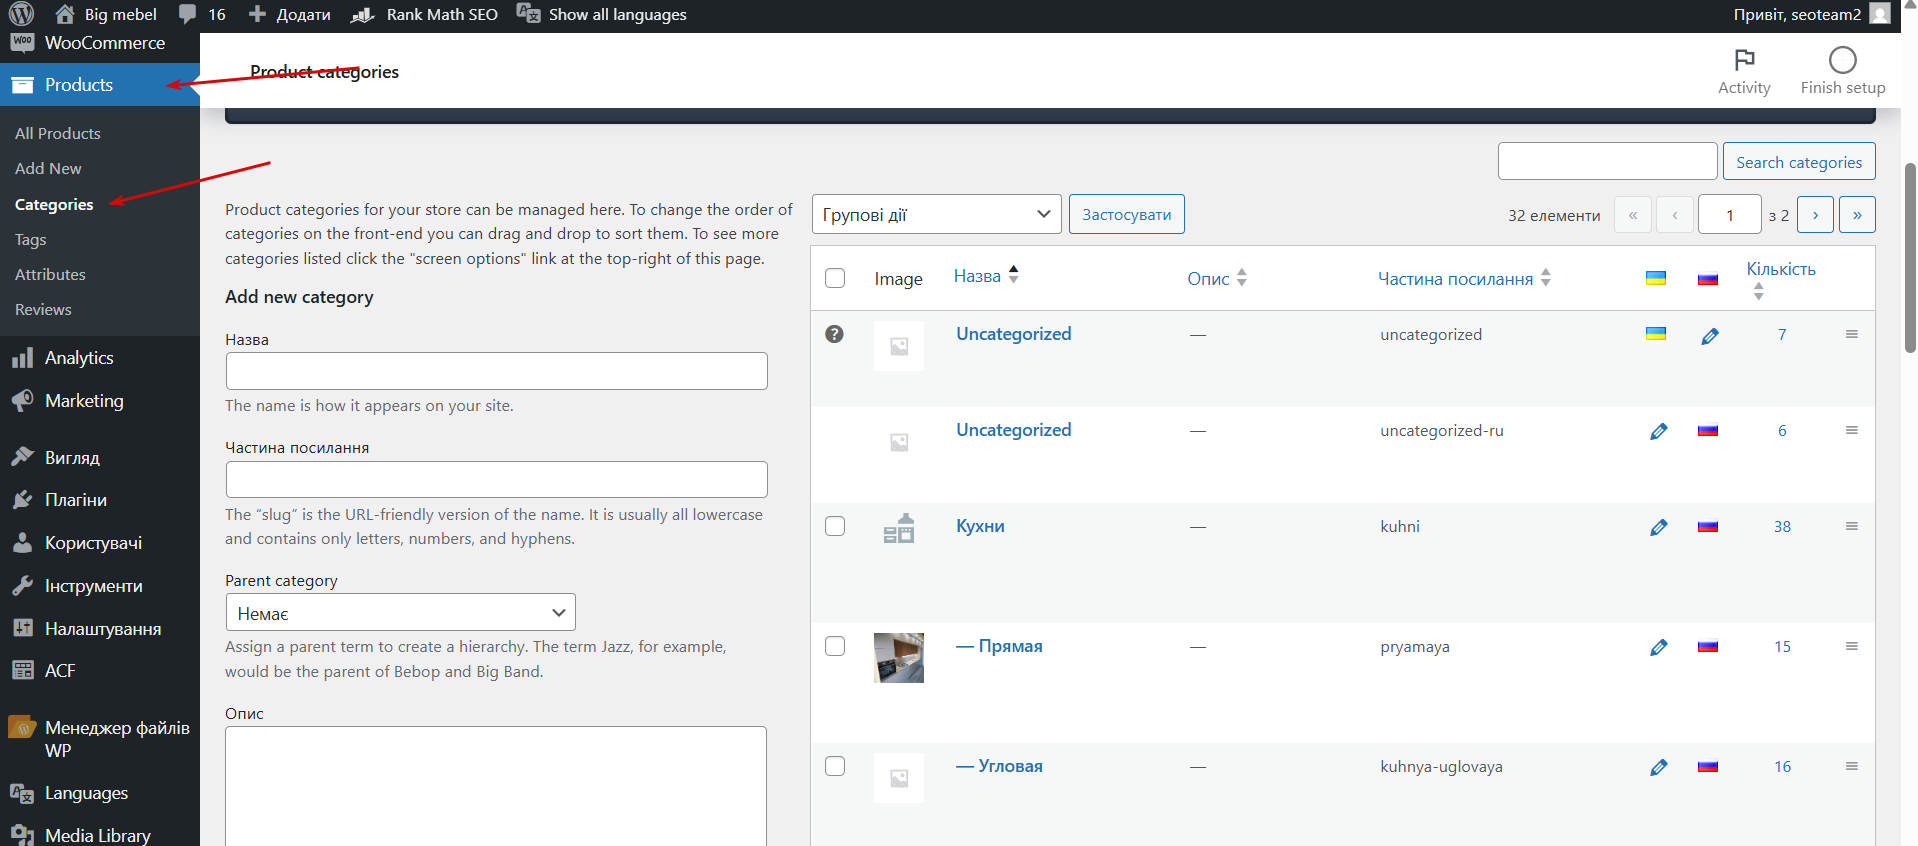Click the help icon beside Uncategorized row

(834, 334)
